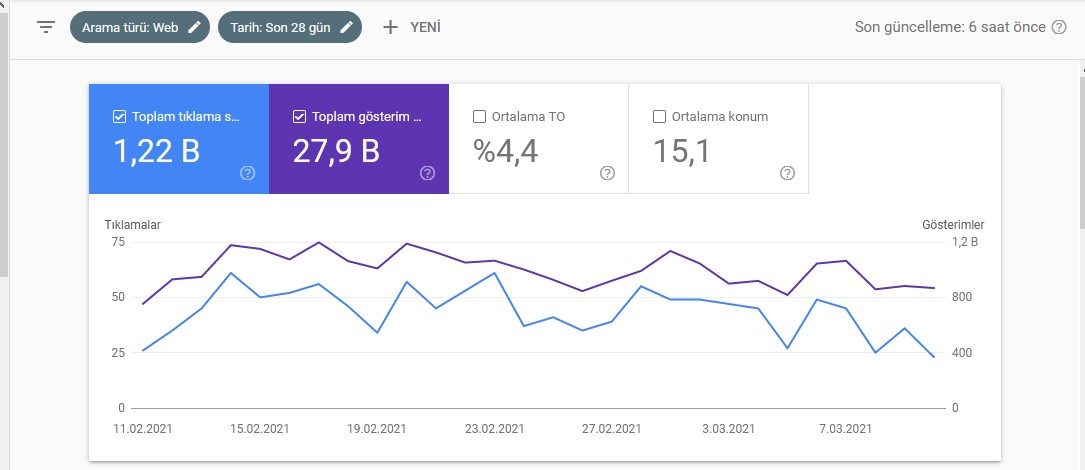Edit the Arama türü: Web filter chip
The width and height of the screenshot is (1085, 470).
(140, 28)
